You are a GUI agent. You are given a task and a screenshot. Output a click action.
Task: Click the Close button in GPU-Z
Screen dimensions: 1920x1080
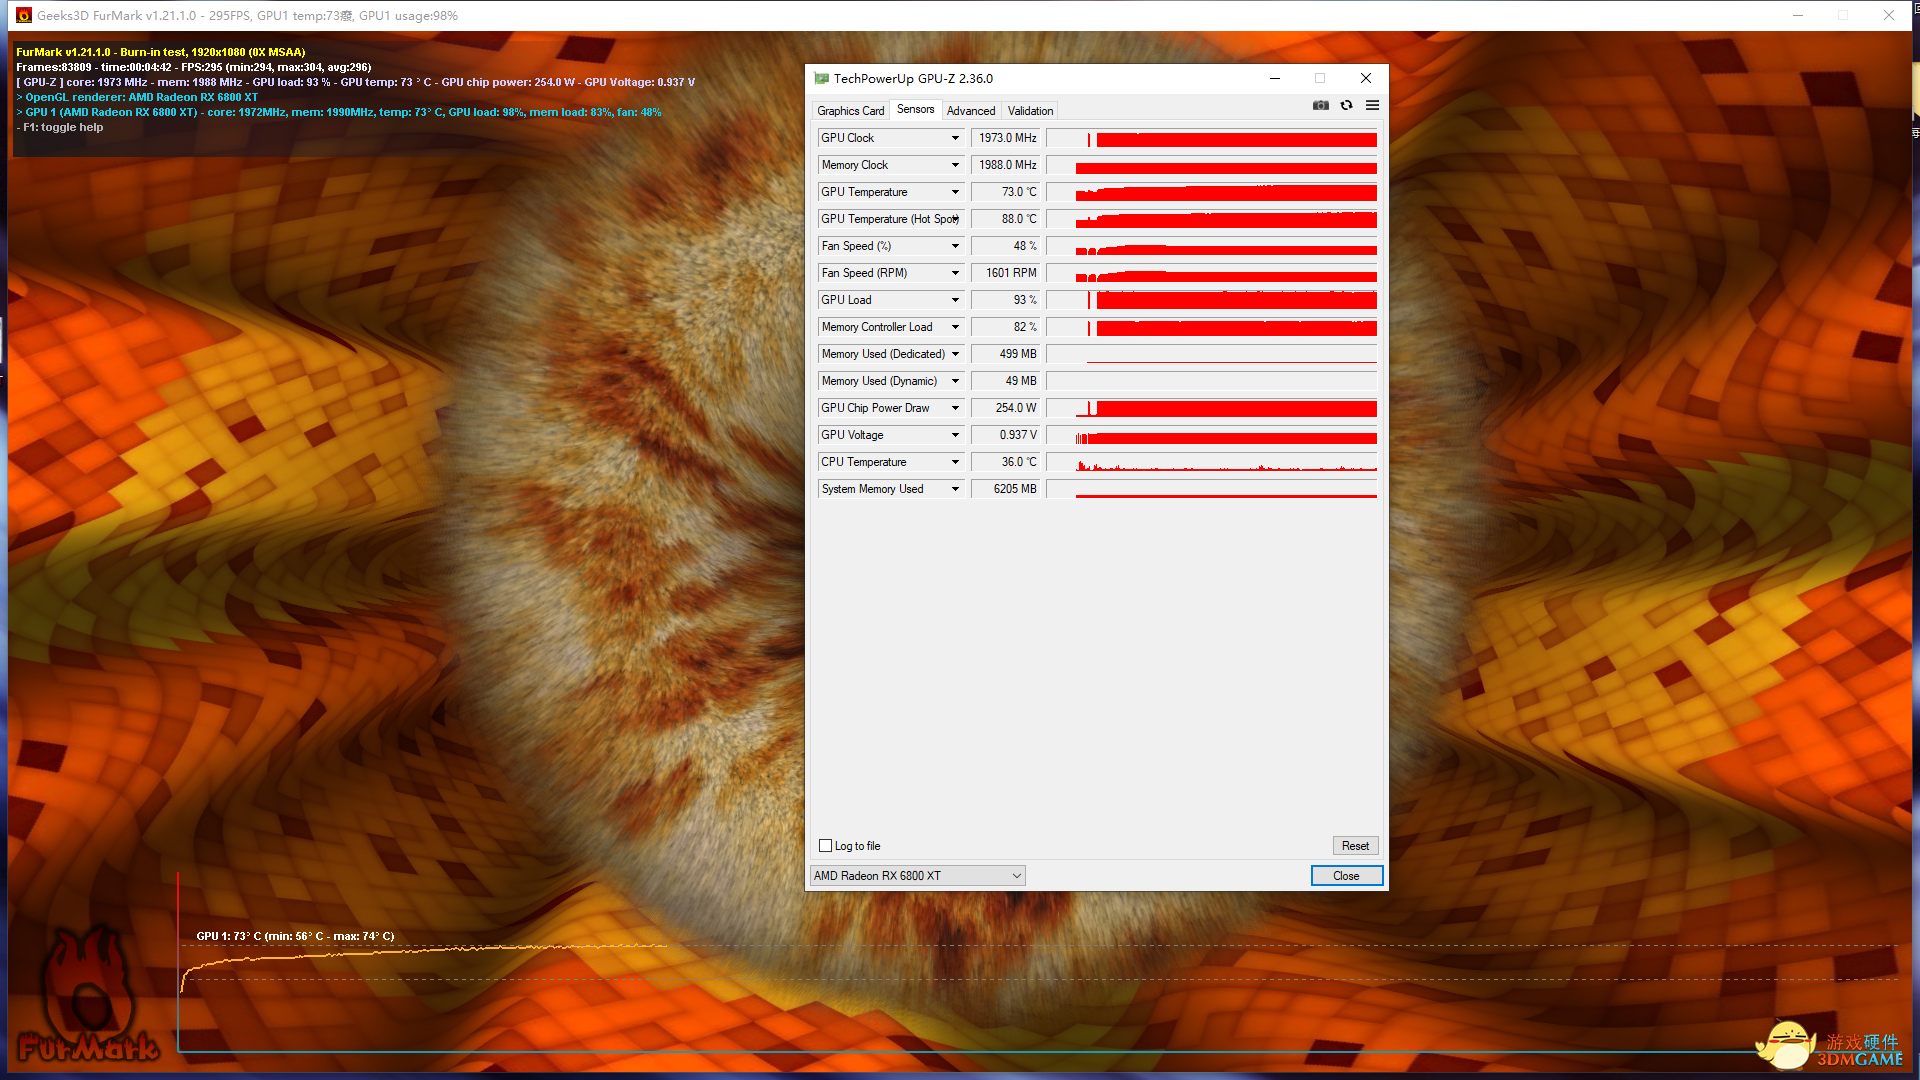[1346, 876]
